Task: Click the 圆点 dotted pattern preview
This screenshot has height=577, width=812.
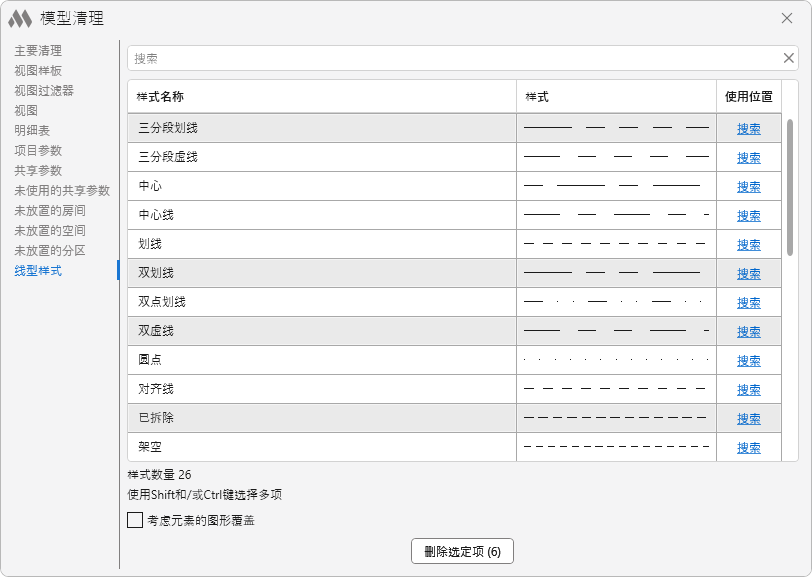Action: [x=616, y=359]
